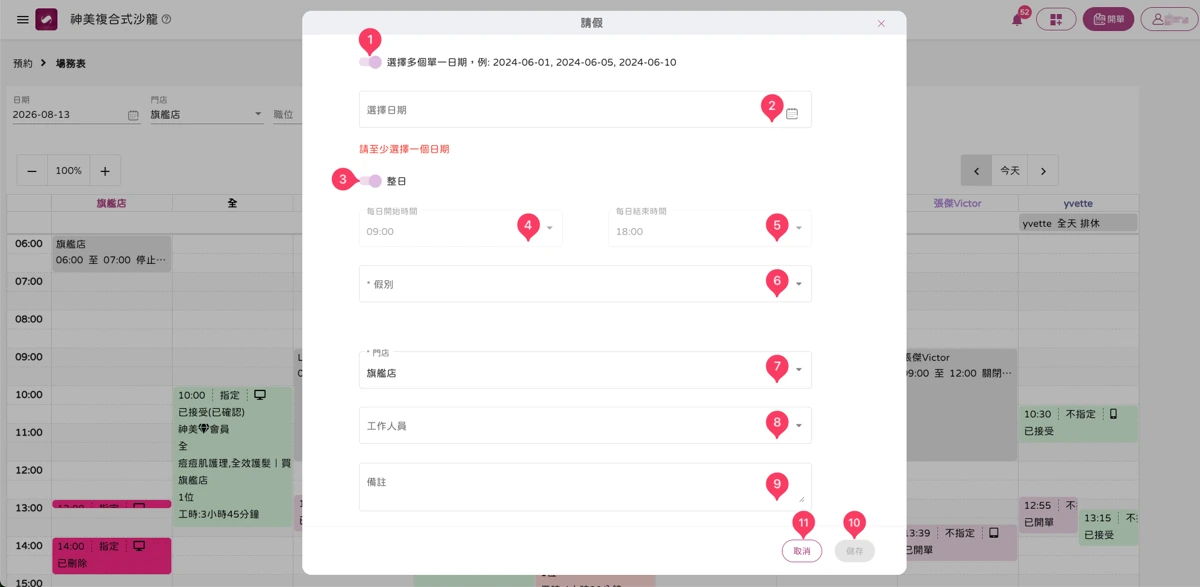The image size is (1200, 587).
Task: Click calendar icon beside 2026-08-13 date
Action: click(x=133, y=115)
